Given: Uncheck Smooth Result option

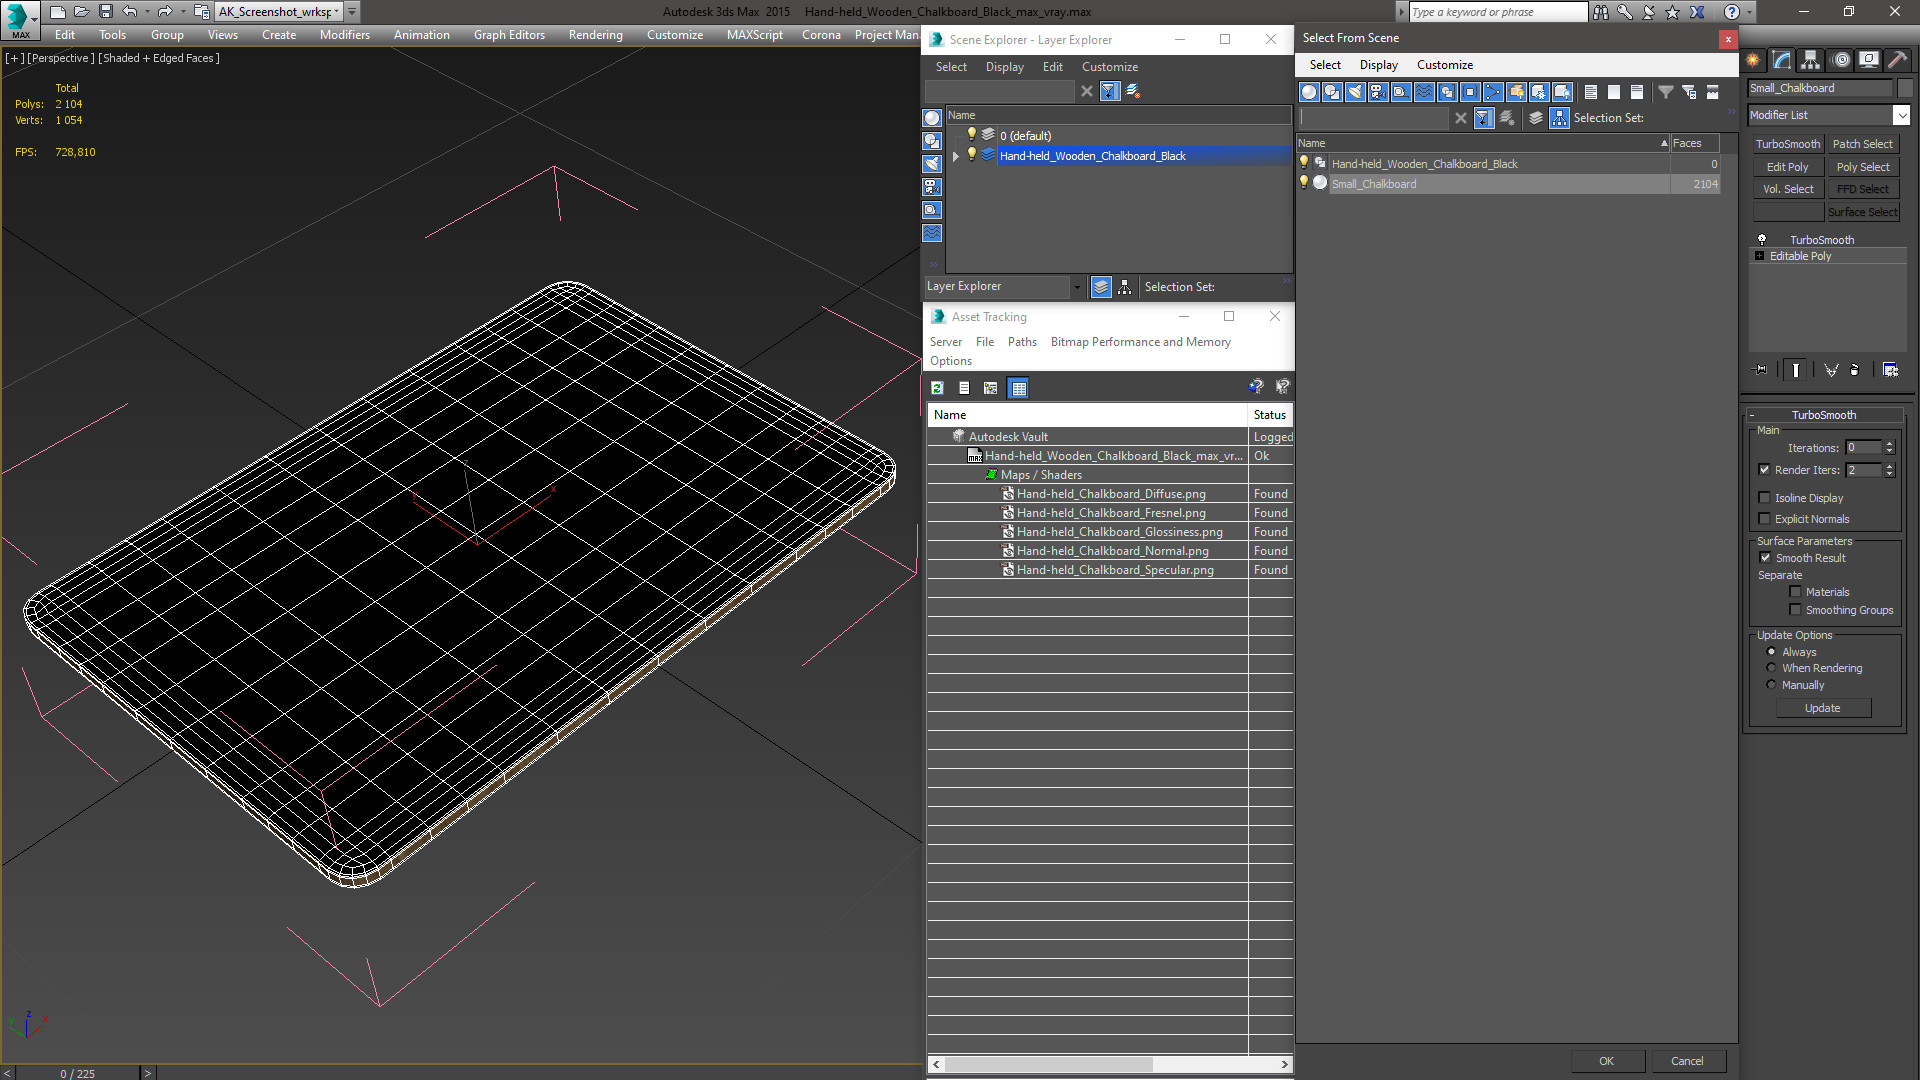Looking at the screenshot, I should click(x=1765, y=558).
